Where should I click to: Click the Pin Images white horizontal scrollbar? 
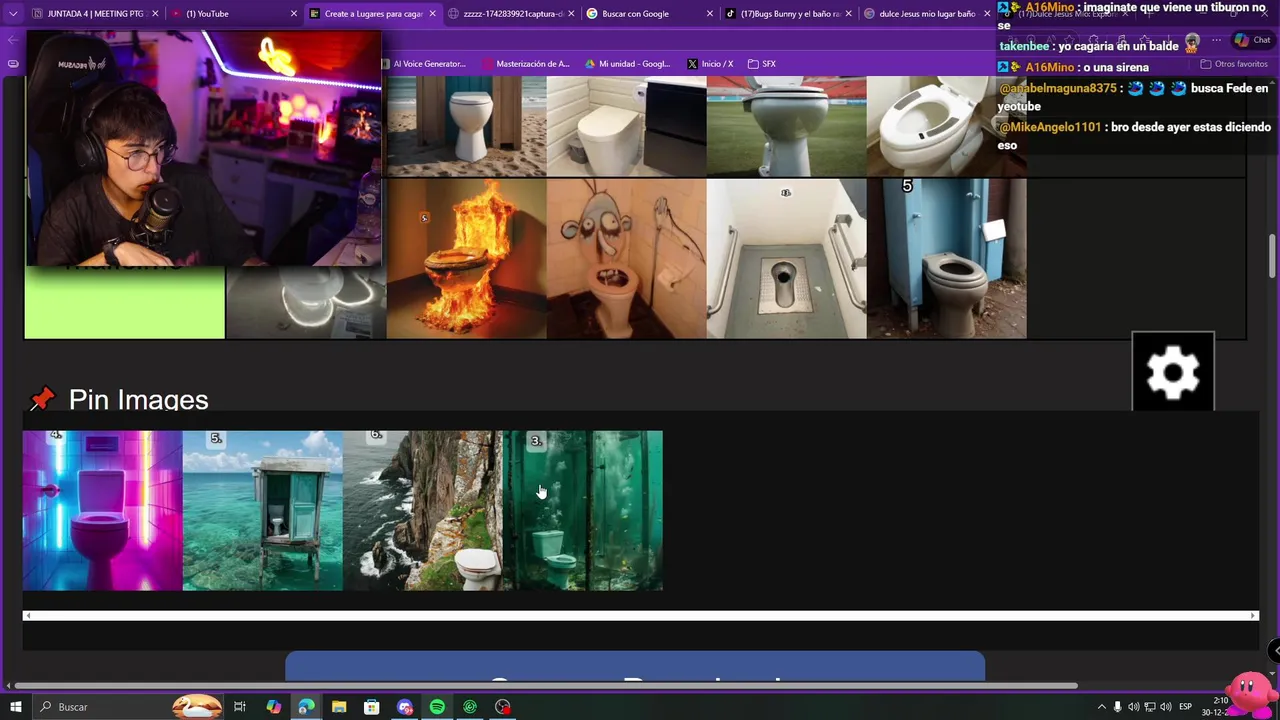coord(640,616)
